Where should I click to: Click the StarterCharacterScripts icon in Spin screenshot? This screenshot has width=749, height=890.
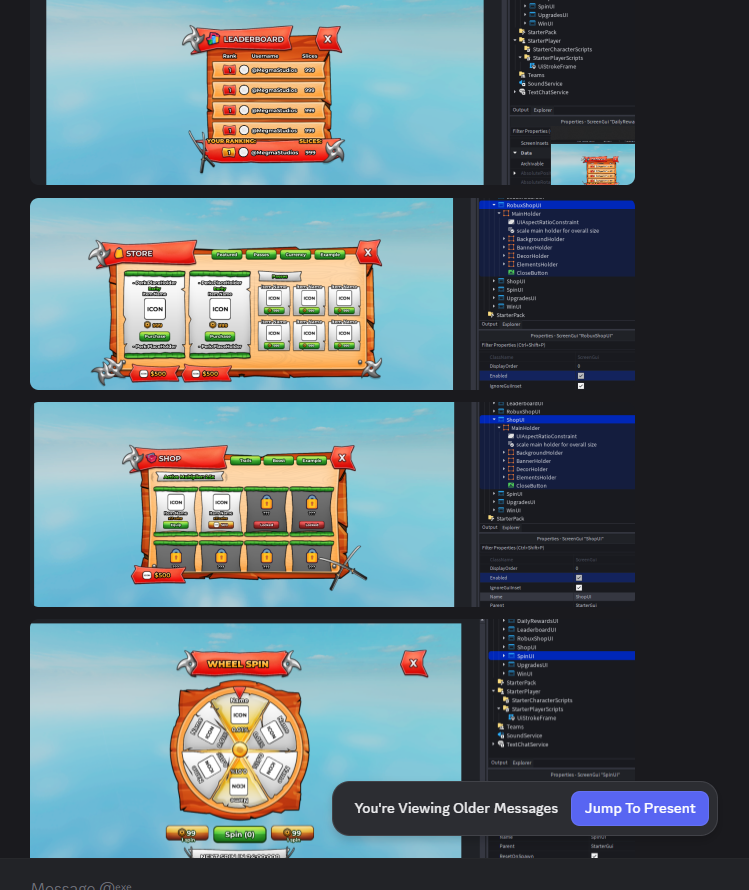[506, 700]
